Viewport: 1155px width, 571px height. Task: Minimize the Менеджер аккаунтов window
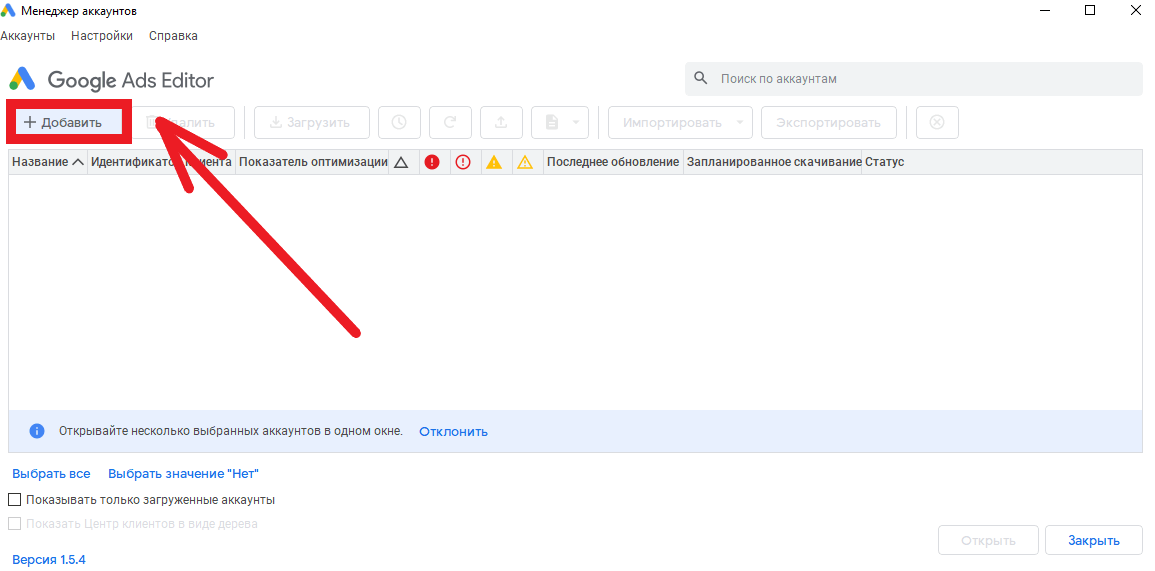pyautogui.click(x=1046, y=10)
